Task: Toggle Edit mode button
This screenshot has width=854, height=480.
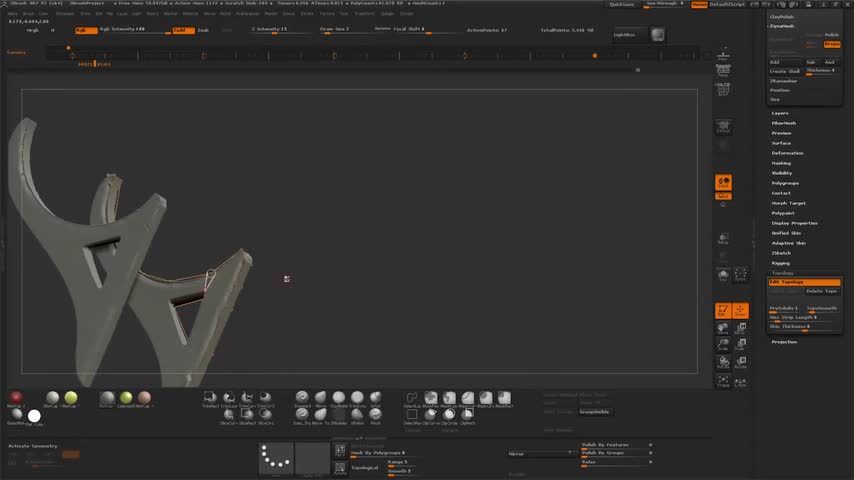Action: 723,311
